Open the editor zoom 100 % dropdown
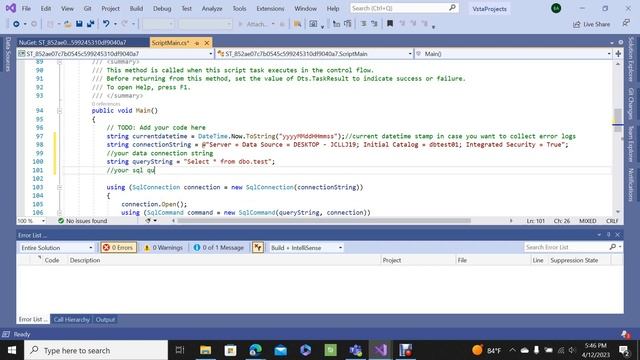 click(31, 221)
